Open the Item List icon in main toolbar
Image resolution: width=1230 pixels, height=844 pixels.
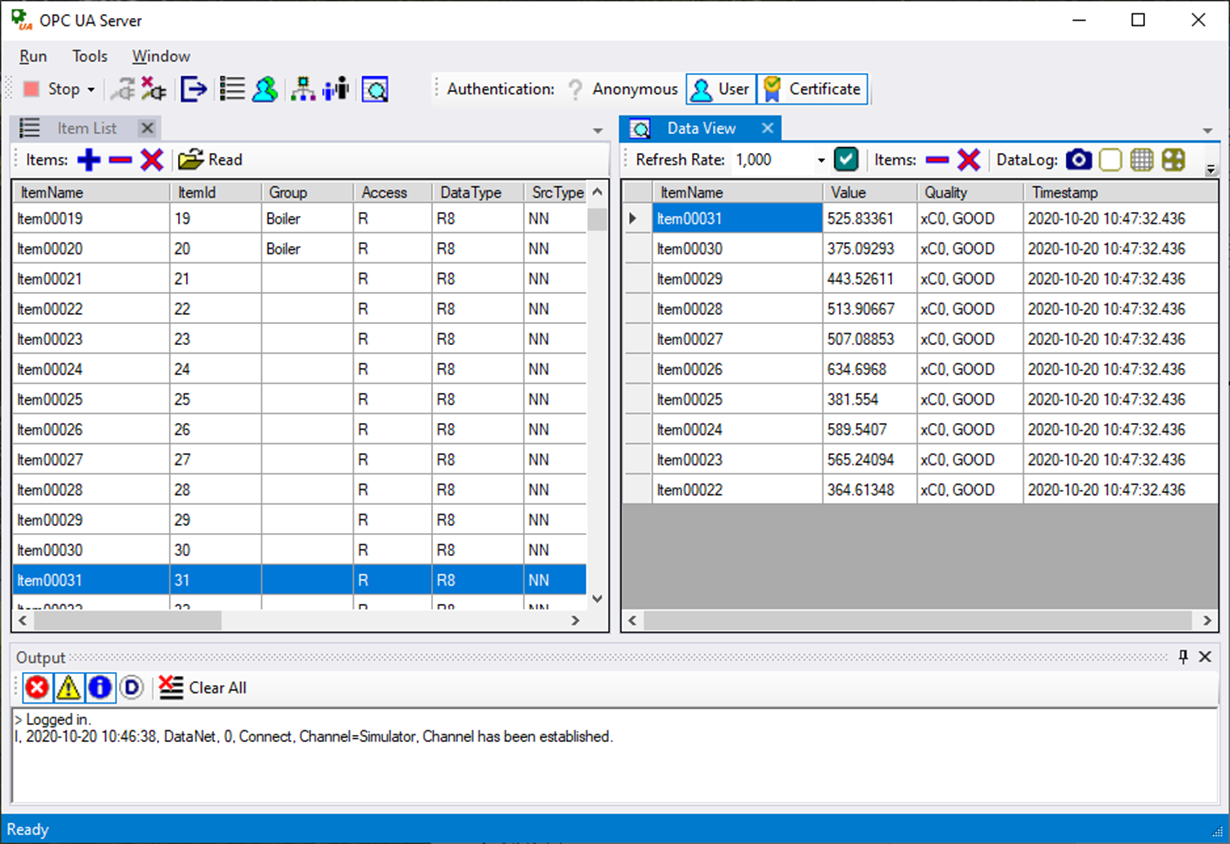coord(232,89)
